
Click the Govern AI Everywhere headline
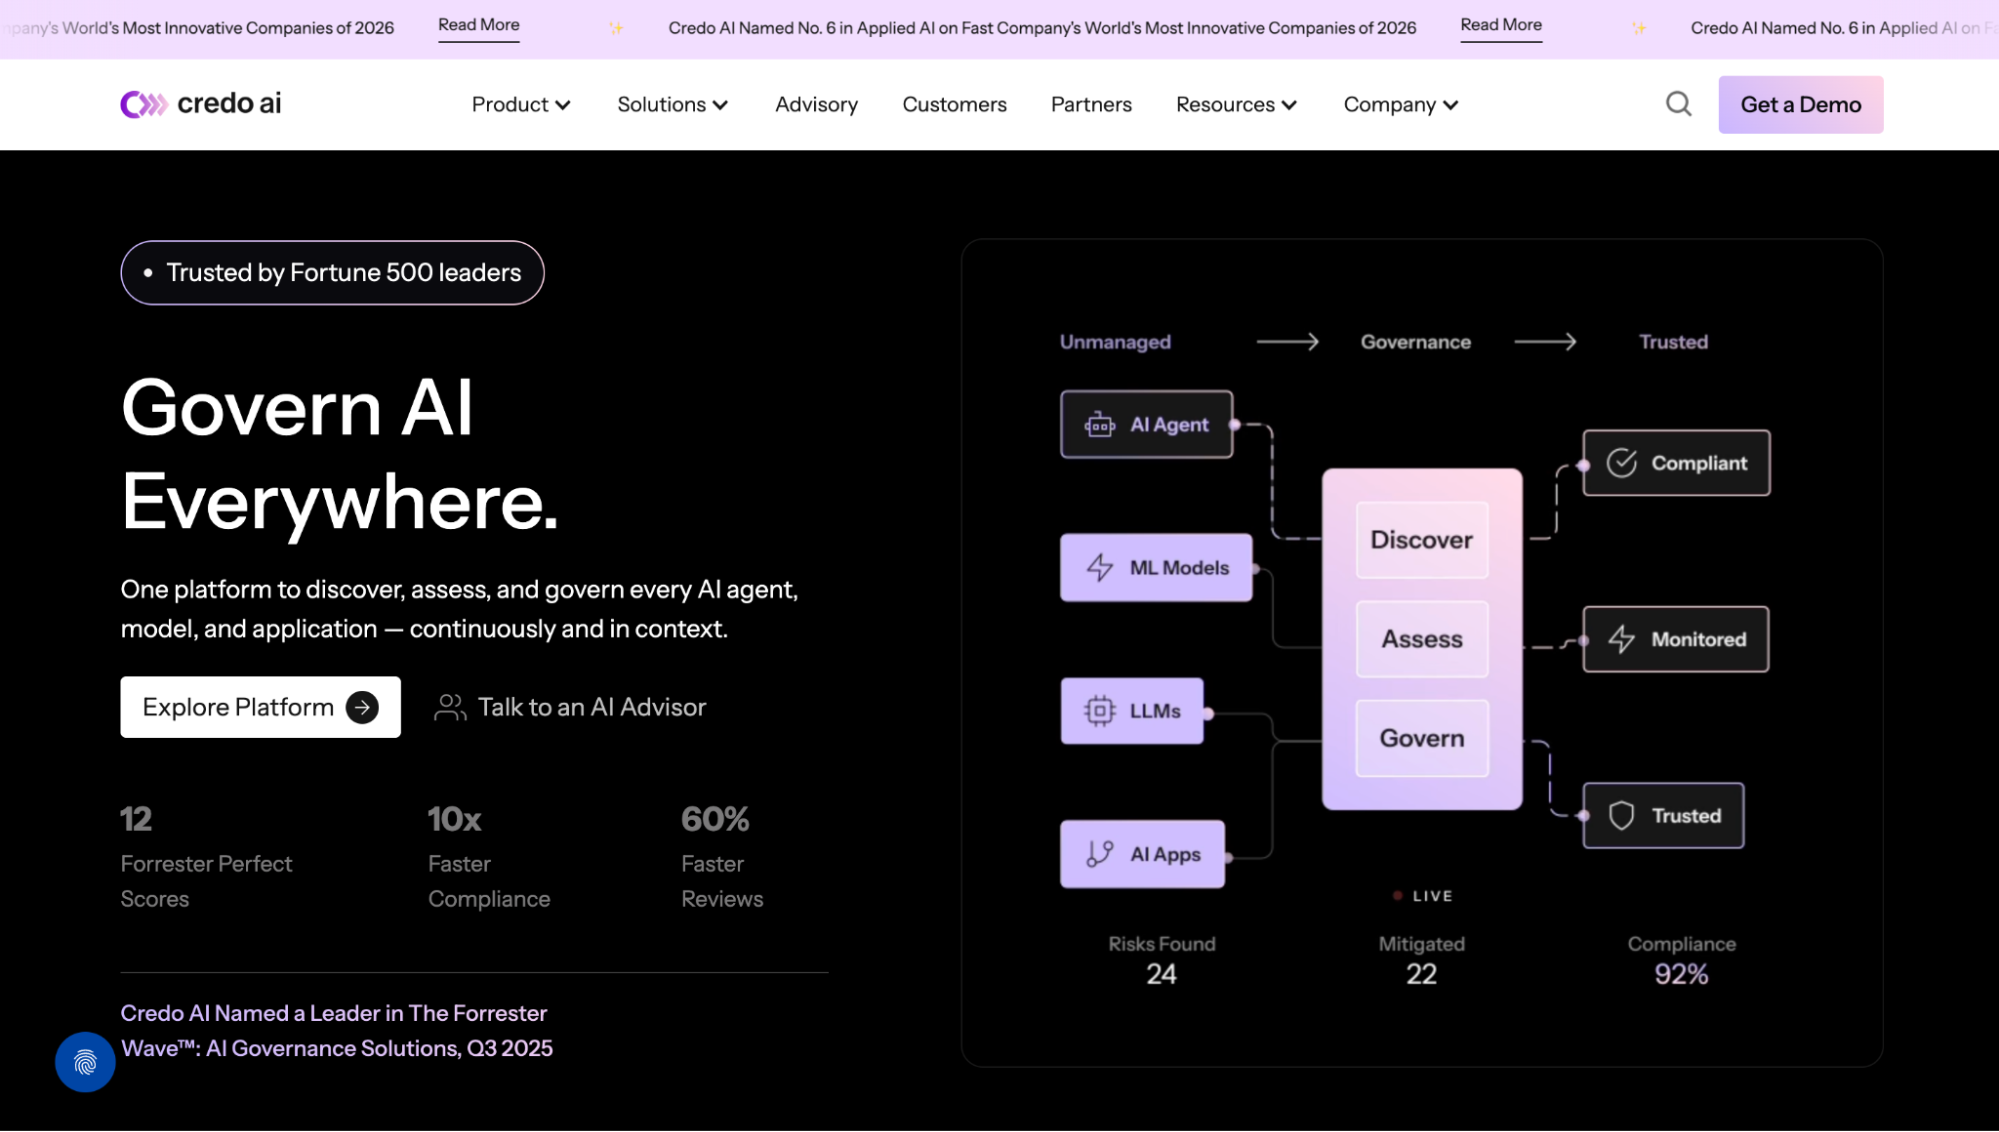(340, 455)
